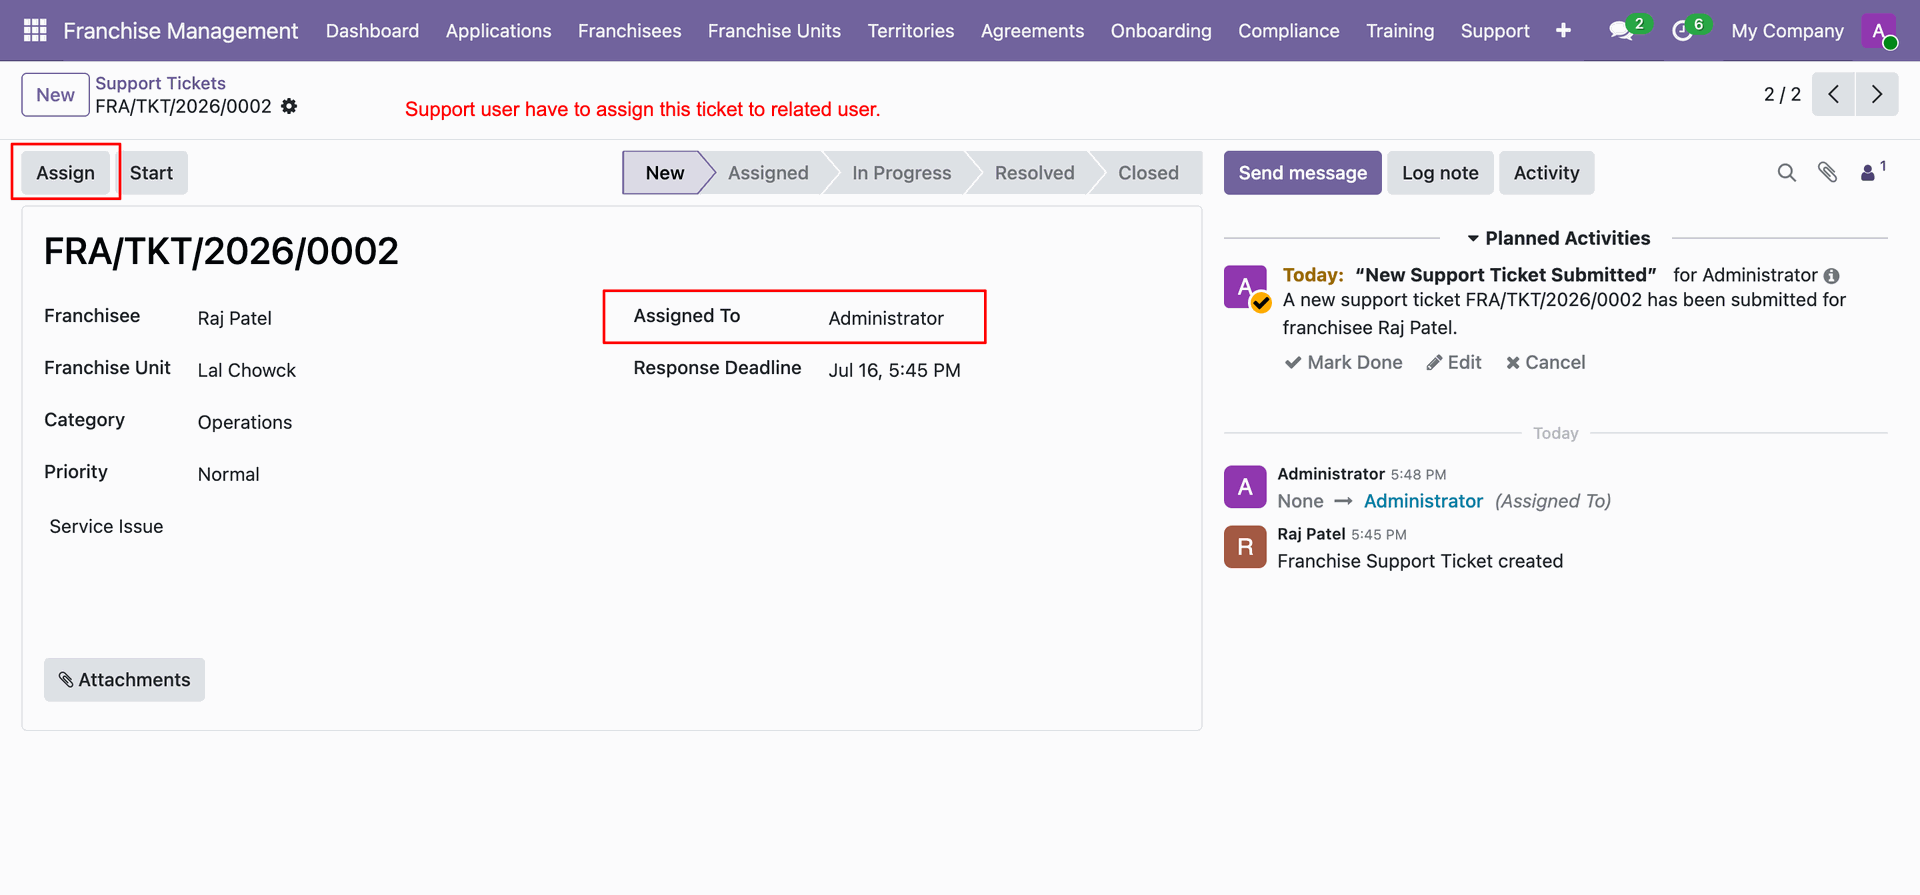Image resolution: width=1920 pixels, height=895 pixels.
Task: Edit the planned activity
Action: click(x=1454, y=362)
